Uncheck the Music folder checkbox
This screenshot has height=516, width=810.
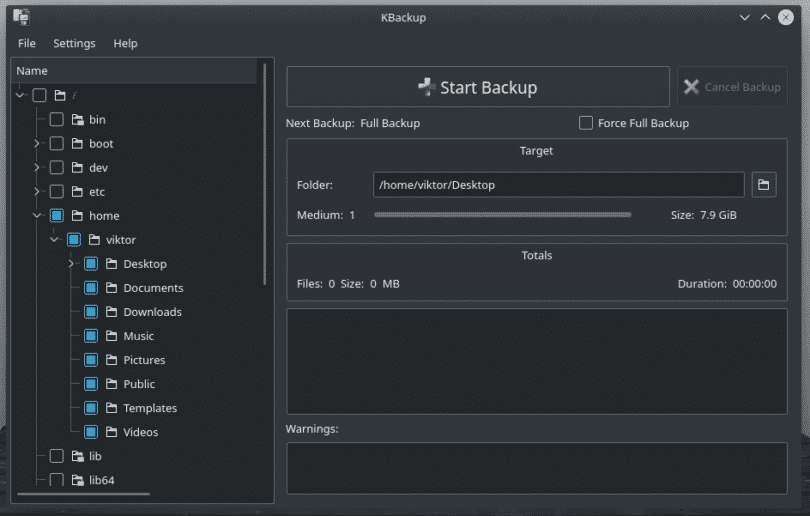(91, 336)
